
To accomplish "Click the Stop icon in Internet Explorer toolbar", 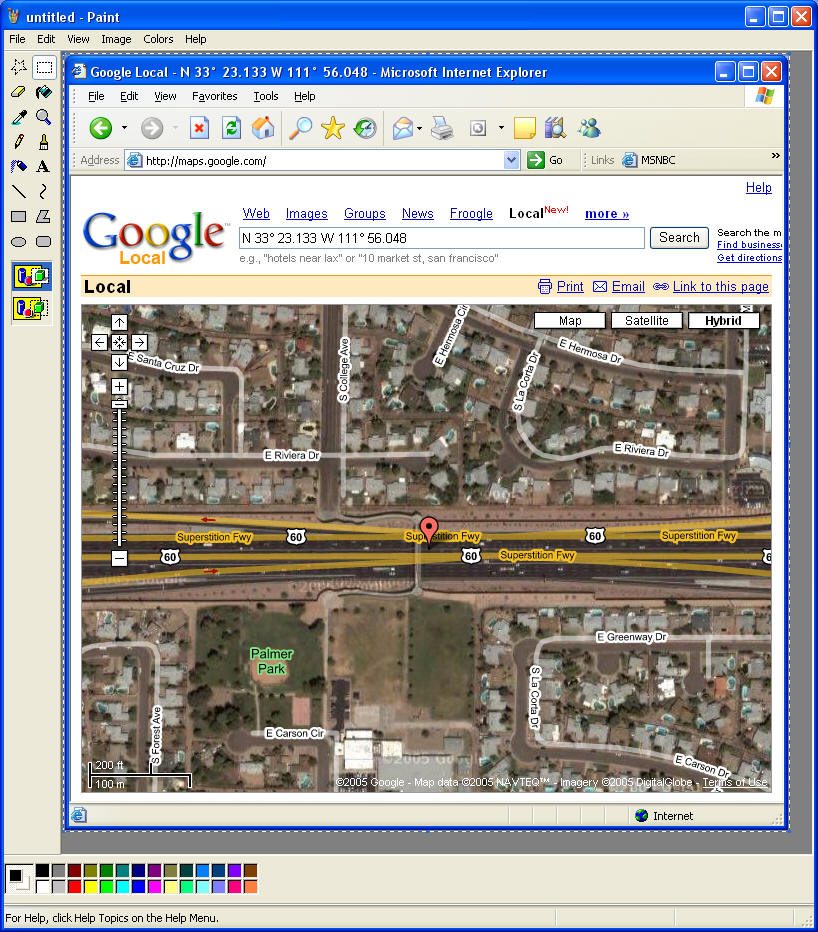I will [199, 128].
